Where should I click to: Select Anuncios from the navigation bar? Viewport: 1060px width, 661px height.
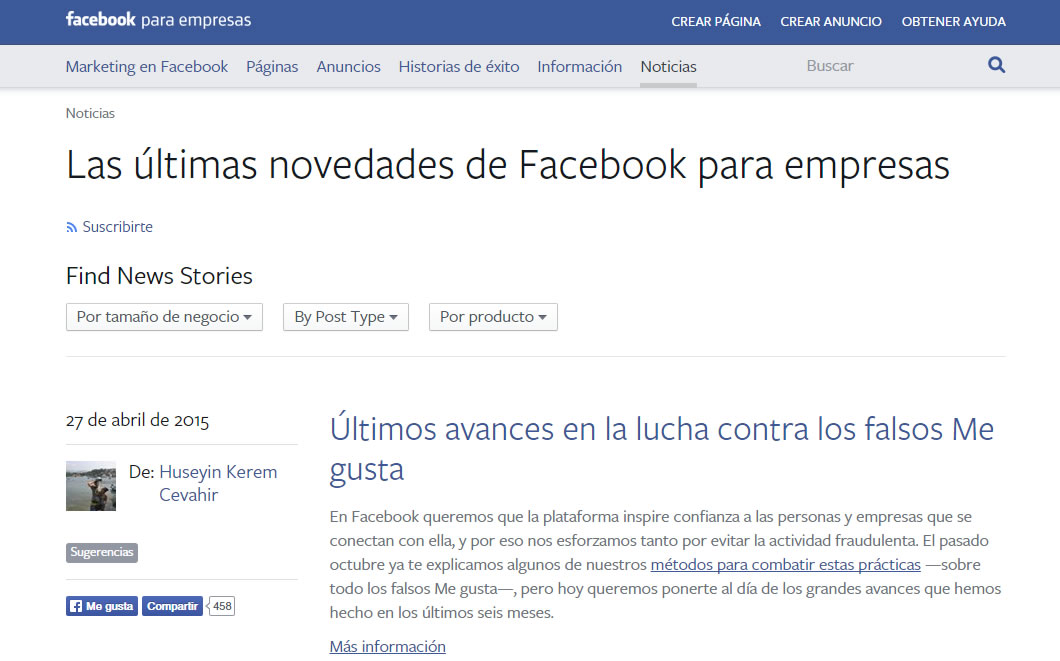click(348, 66)
